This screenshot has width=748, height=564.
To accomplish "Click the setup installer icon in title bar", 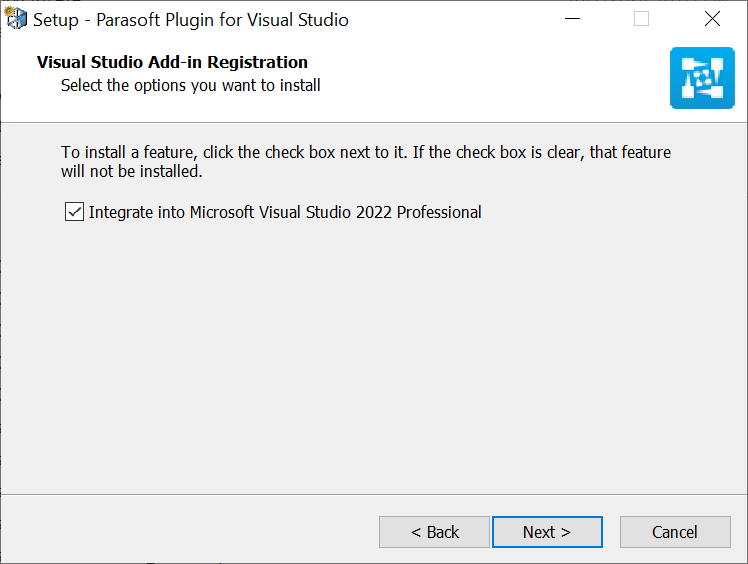I will coord(16,18).
